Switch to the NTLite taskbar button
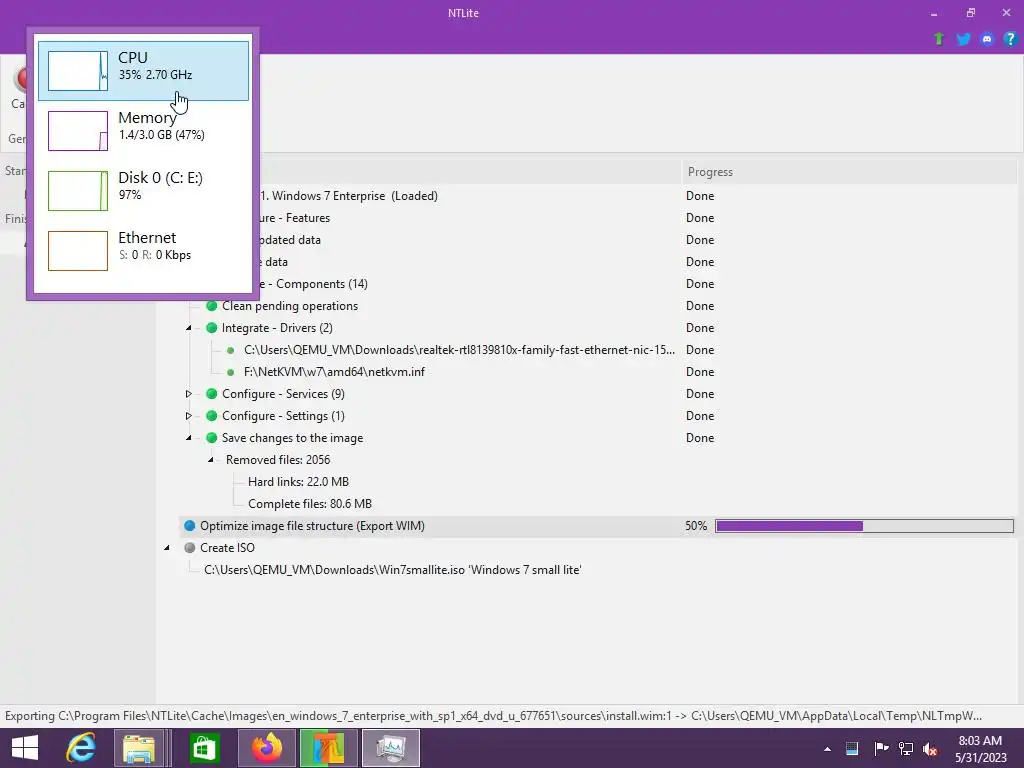Viewport: 1024px width, 768px height. [x=328, y=748]
